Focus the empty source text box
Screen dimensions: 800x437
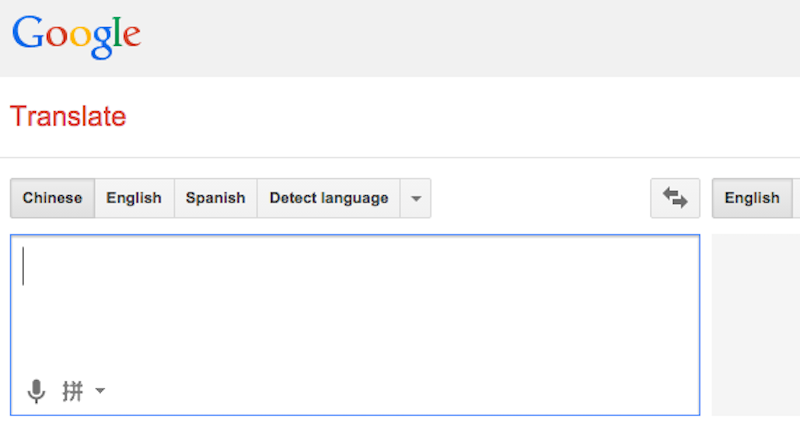click(x=355, y=310)
